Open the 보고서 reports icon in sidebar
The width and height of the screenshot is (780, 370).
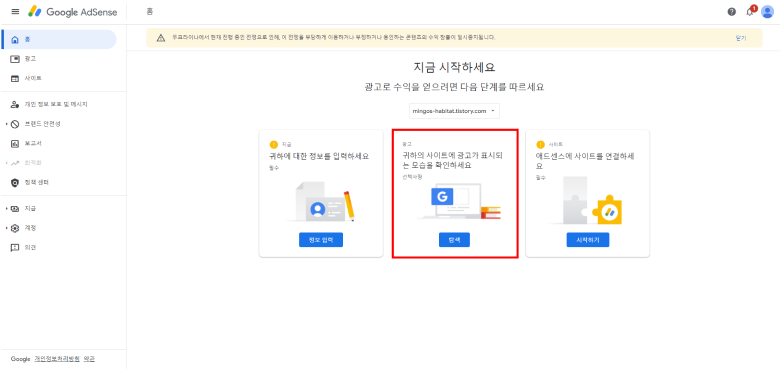tap(15, 144)
